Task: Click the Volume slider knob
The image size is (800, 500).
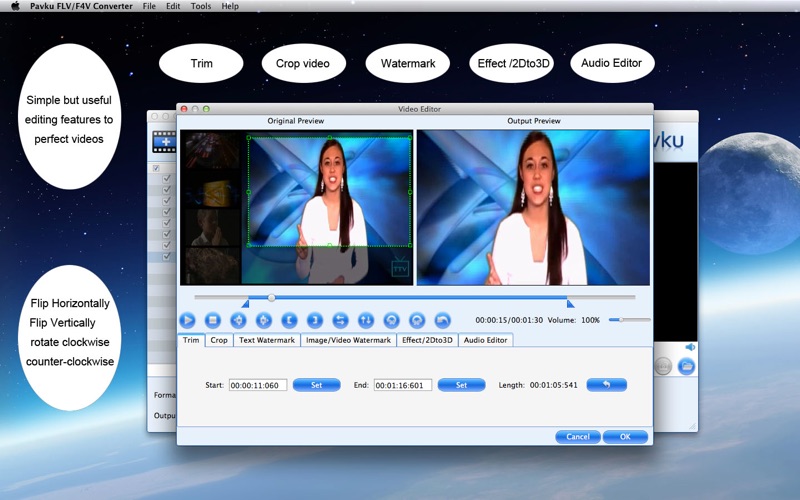Action: [x=620, y=320]
